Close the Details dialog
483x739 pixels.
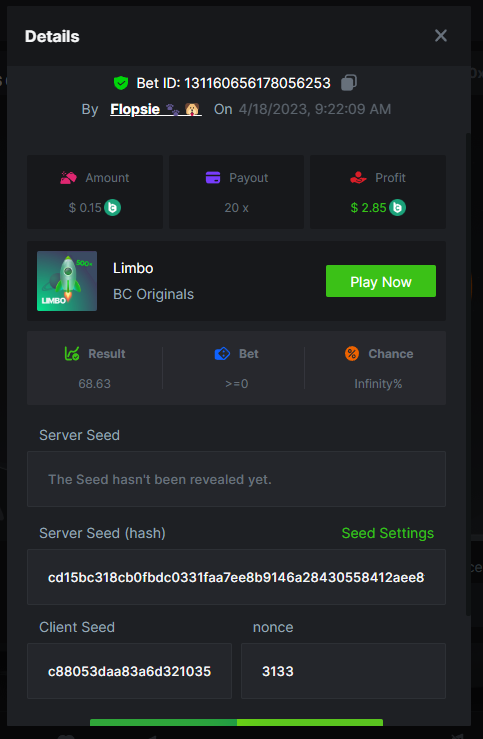coord(441,35)
